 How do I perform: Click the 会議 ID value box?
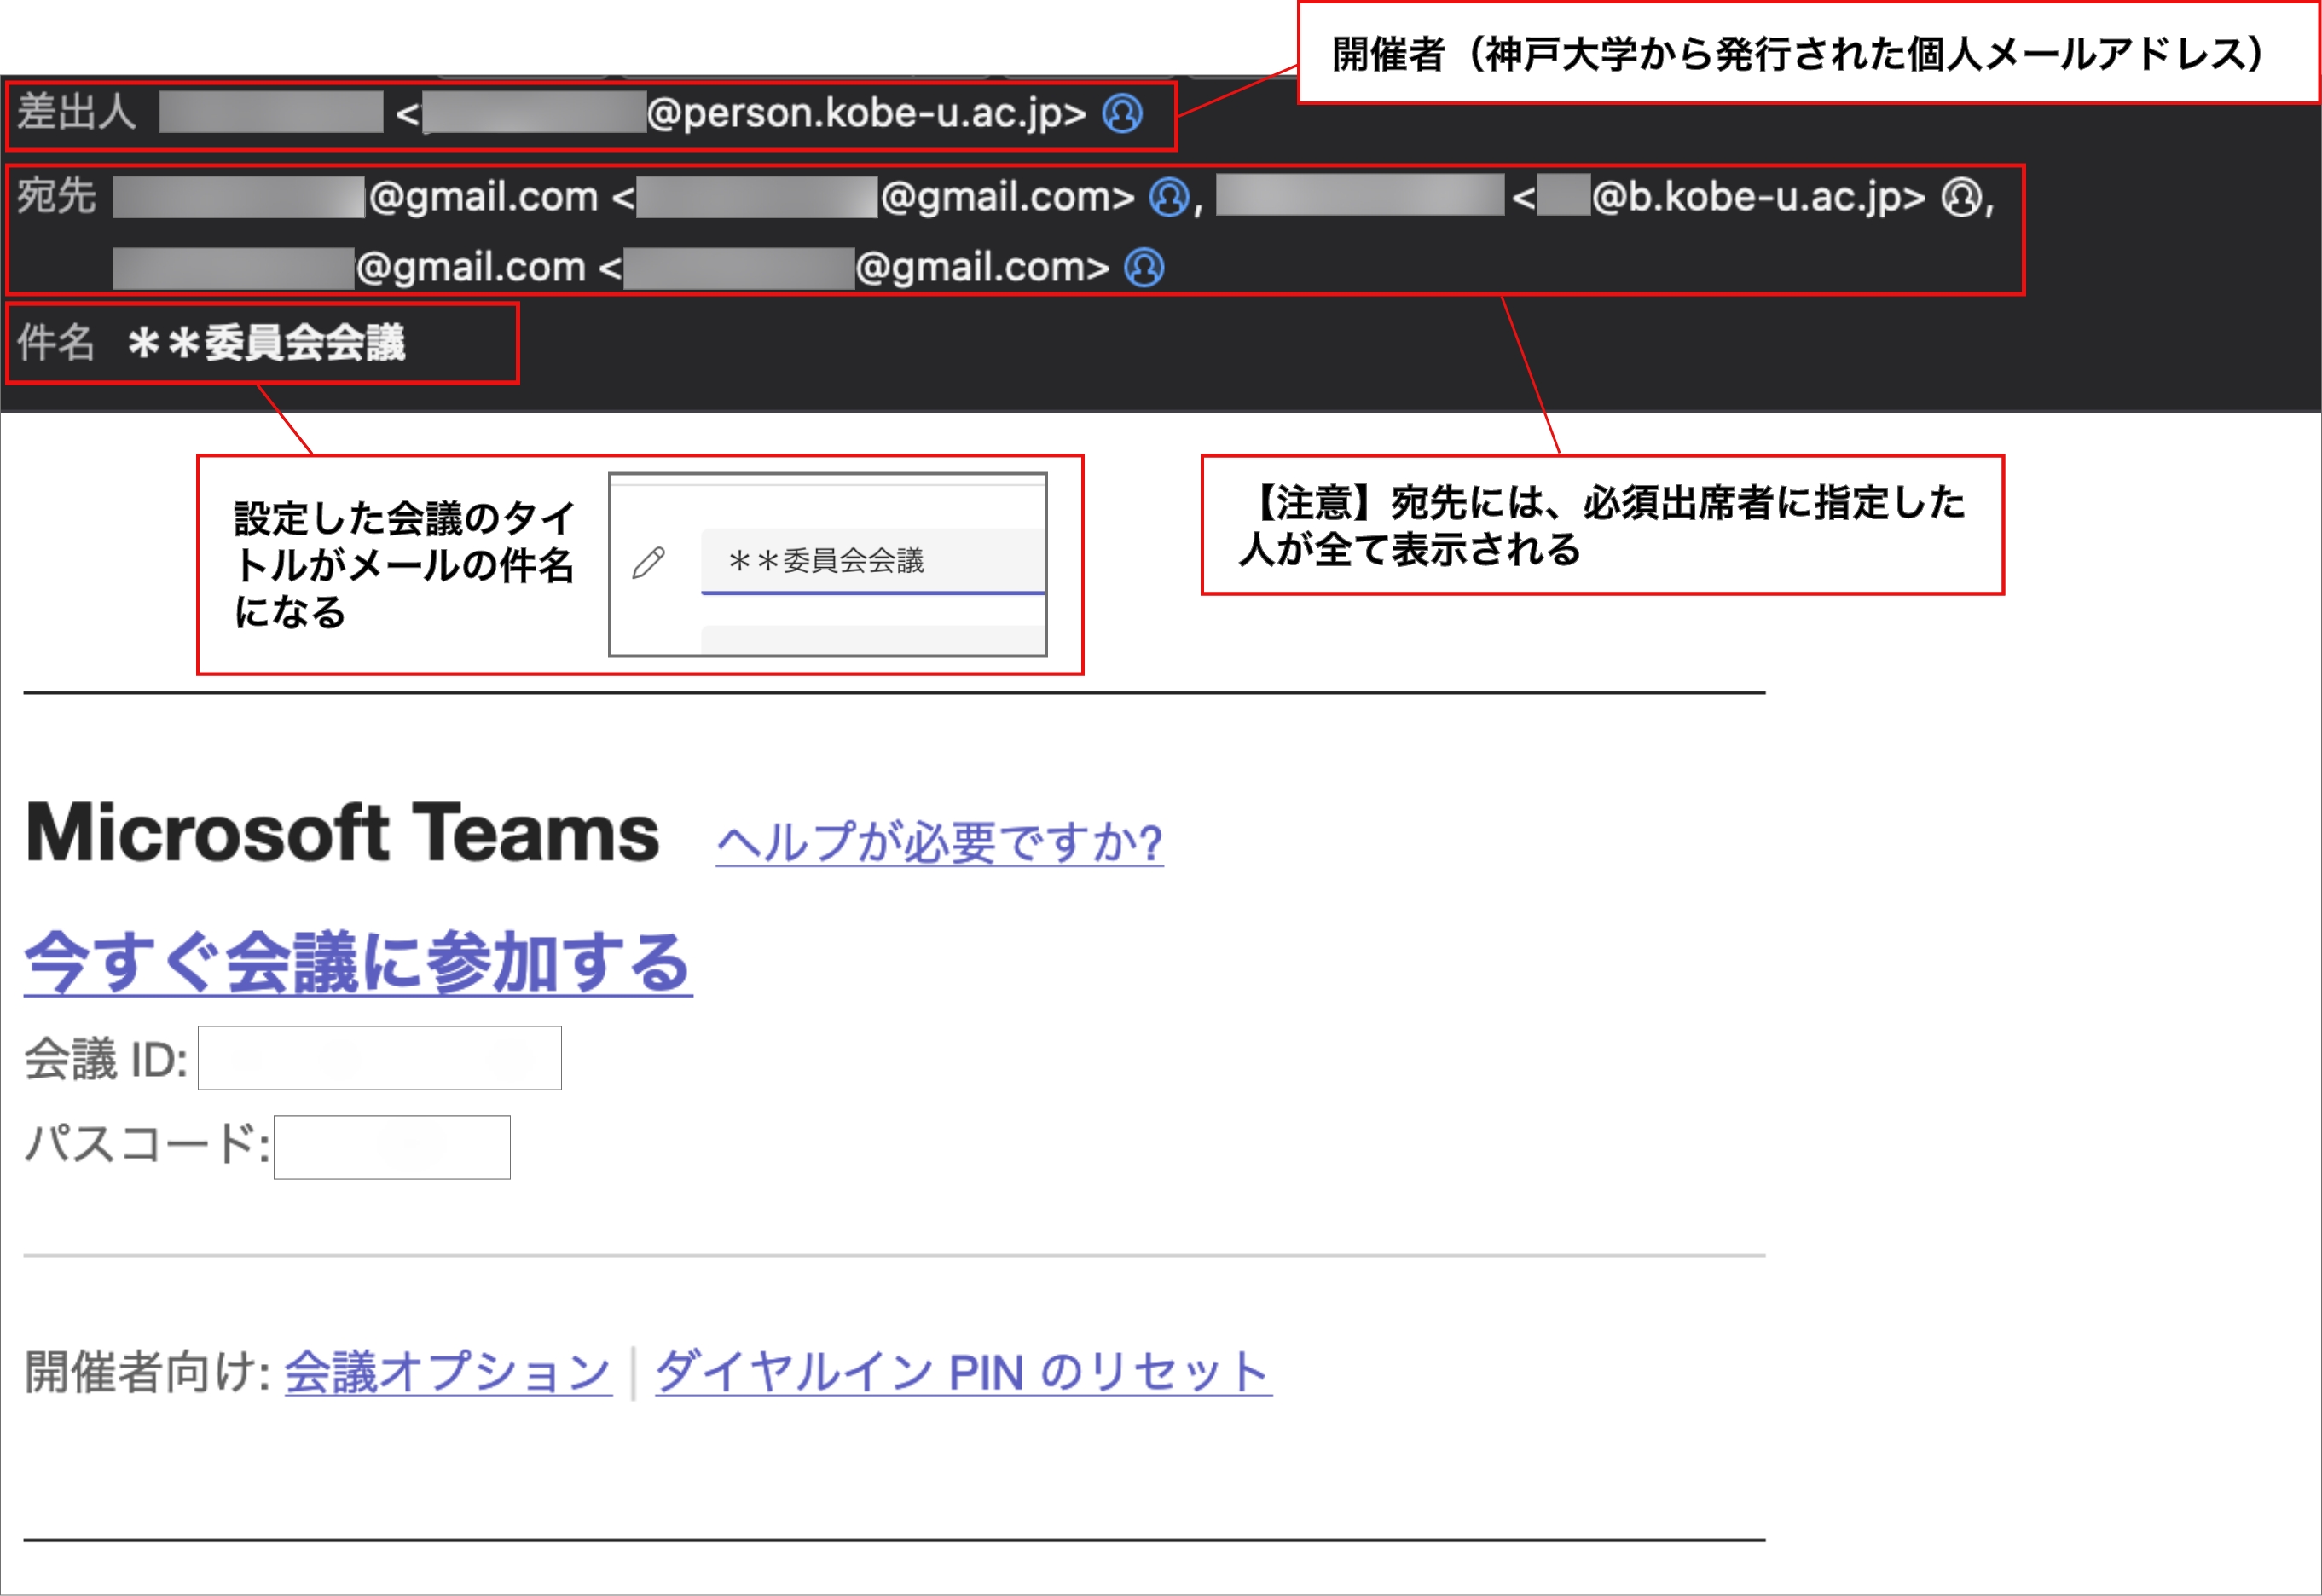coord(380,1058)
